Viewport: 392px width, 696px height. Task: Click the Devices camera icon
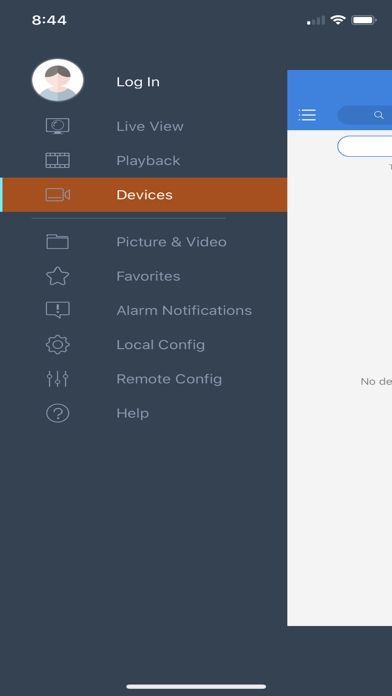click(58, 195)
